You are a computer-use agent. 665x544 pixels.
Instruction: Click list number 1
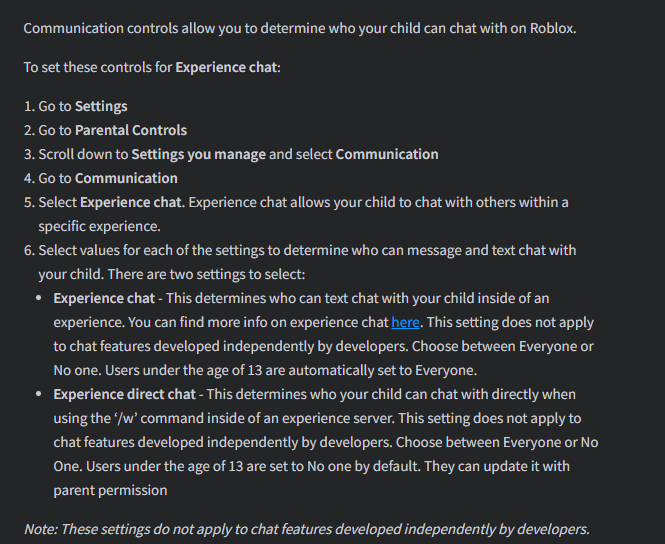click(x=29, y=106)
